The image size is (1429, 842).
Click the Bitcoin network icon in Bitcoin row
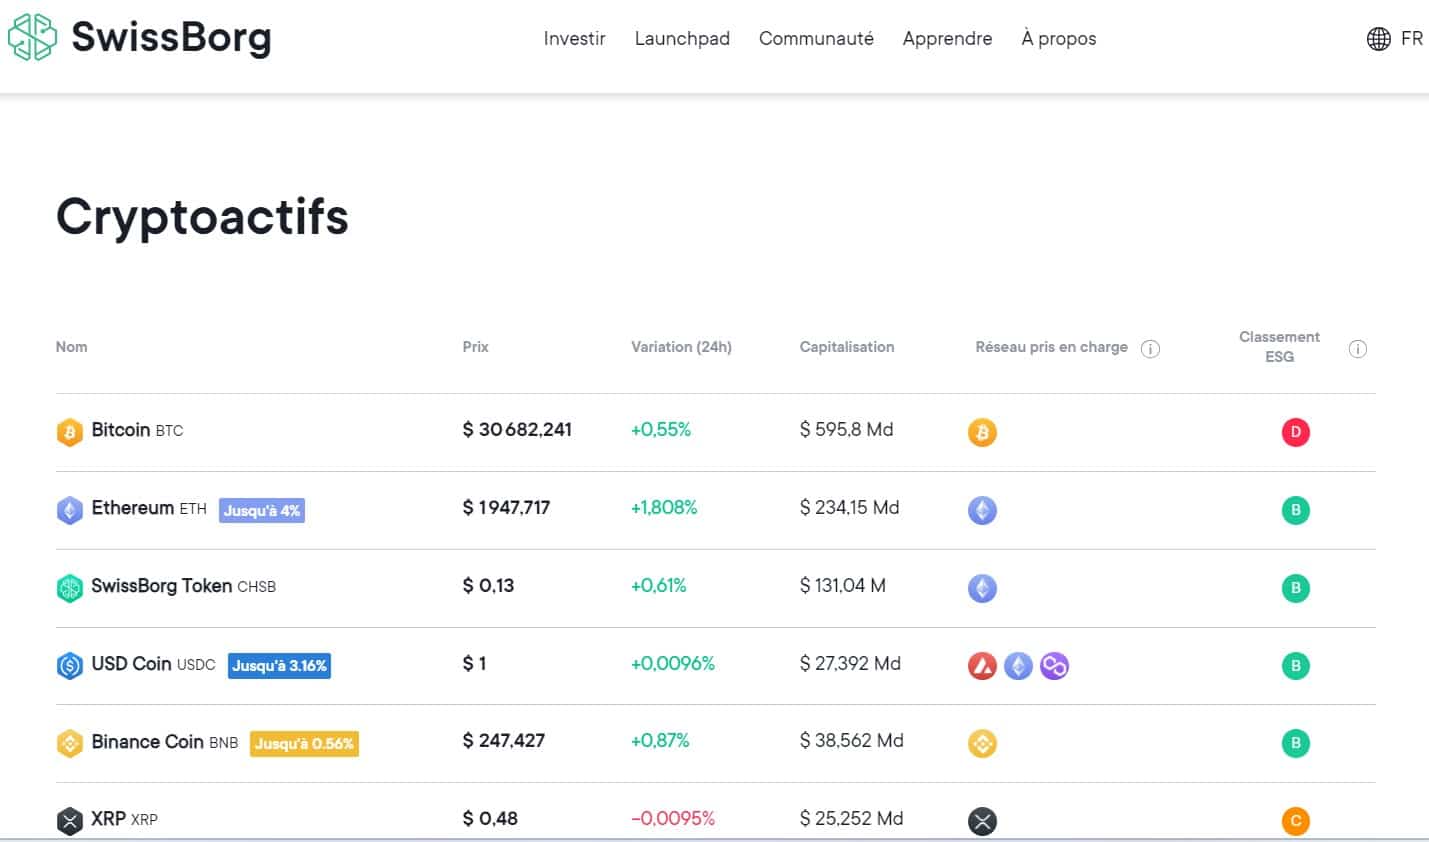(982, 432)
